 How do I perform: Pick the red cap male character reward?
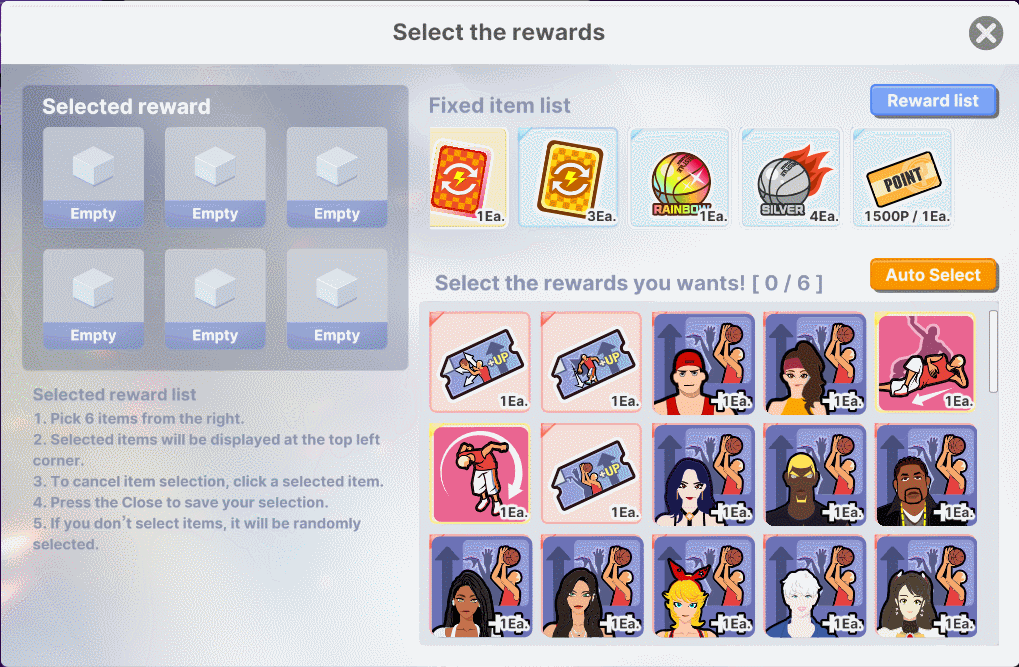click(704, 363)
